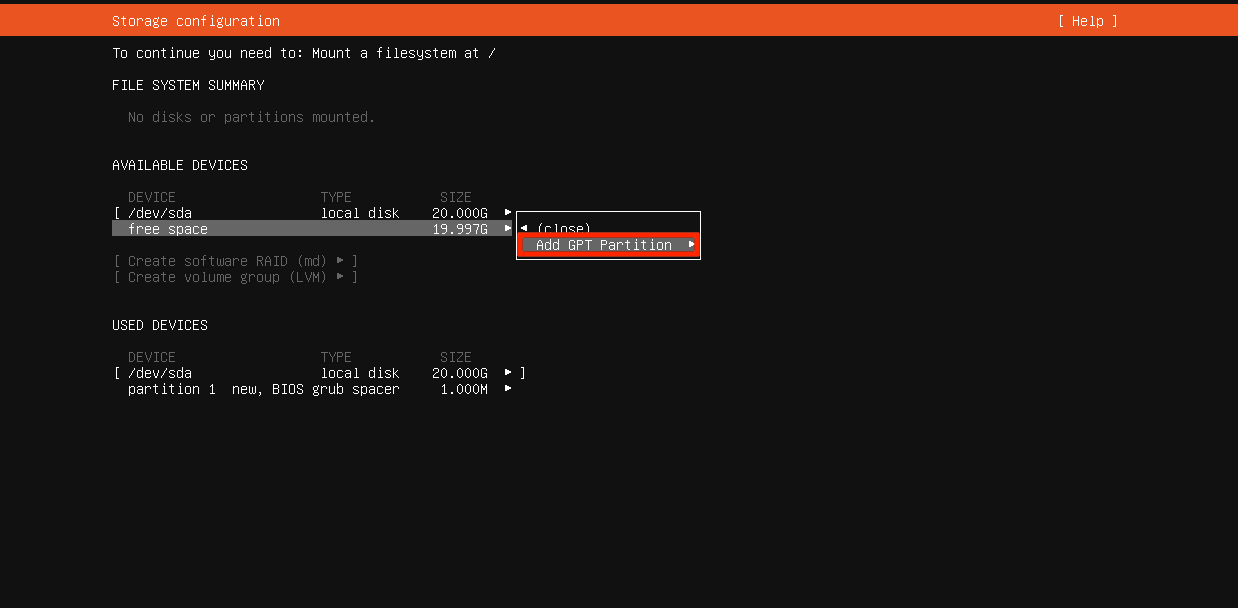Click Create volume group (LVM)
1238x608 pixels.
point(236,277)
